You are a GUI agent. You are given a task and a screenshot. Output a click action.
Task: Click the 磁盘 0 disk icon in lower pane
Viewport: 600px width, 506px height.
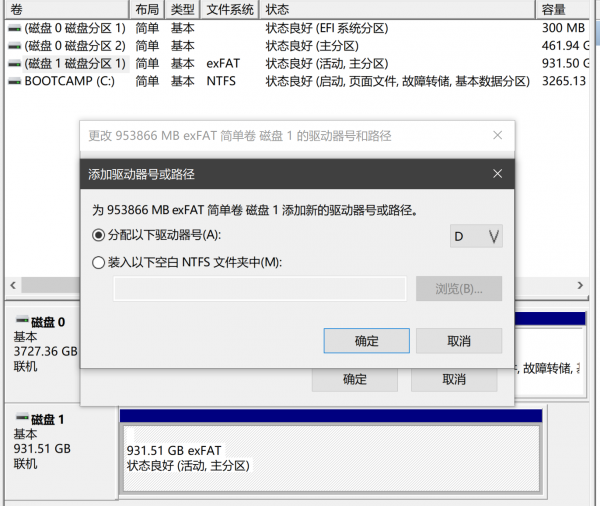point(21,322)
